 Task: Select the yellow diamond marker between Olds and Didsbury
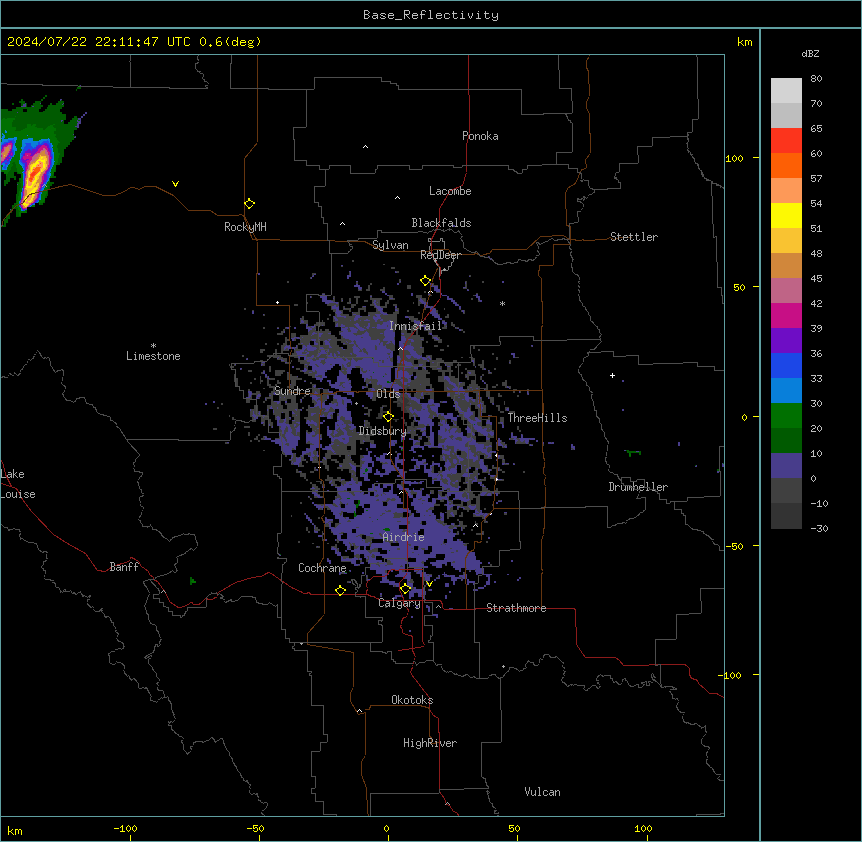pyautogui.click(x=388, y=417)
